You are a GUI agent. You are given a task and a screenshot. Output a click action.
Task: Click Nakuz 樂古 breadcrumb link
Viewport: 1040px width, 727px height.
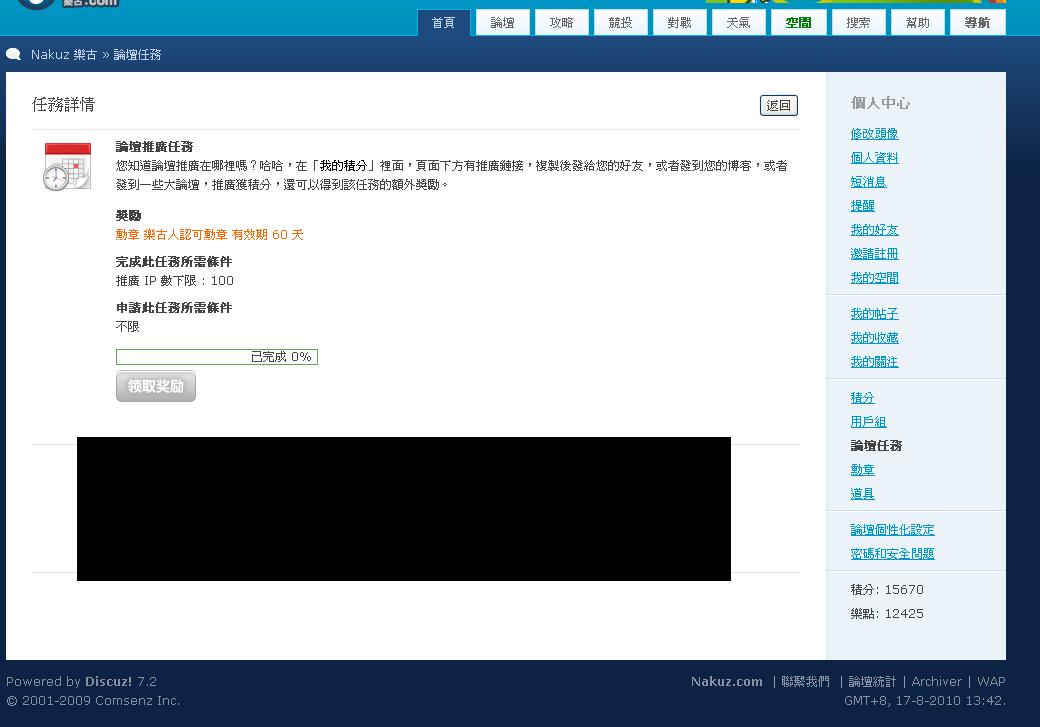point(64,55)
